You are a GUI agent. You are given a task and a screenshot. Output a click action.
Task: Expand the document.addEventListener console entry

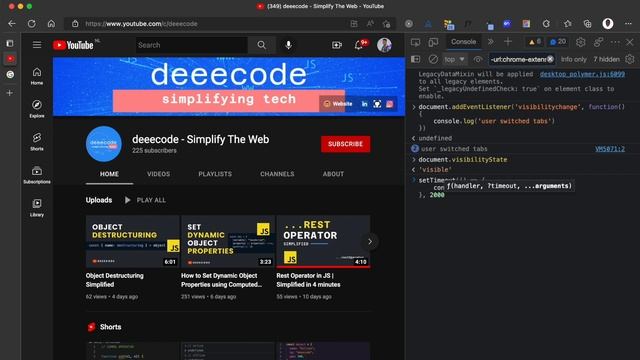tap(413, 107)
